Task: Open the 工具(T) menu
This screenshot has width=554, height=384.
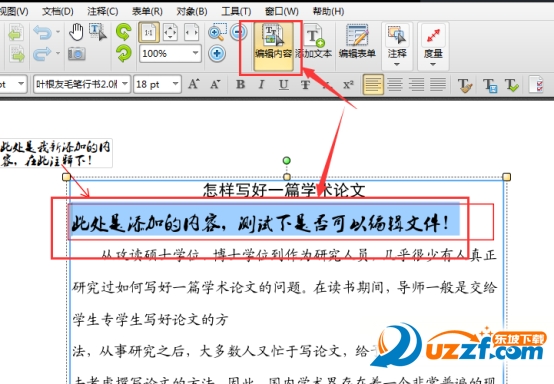Action: click(x=236, y=12)
